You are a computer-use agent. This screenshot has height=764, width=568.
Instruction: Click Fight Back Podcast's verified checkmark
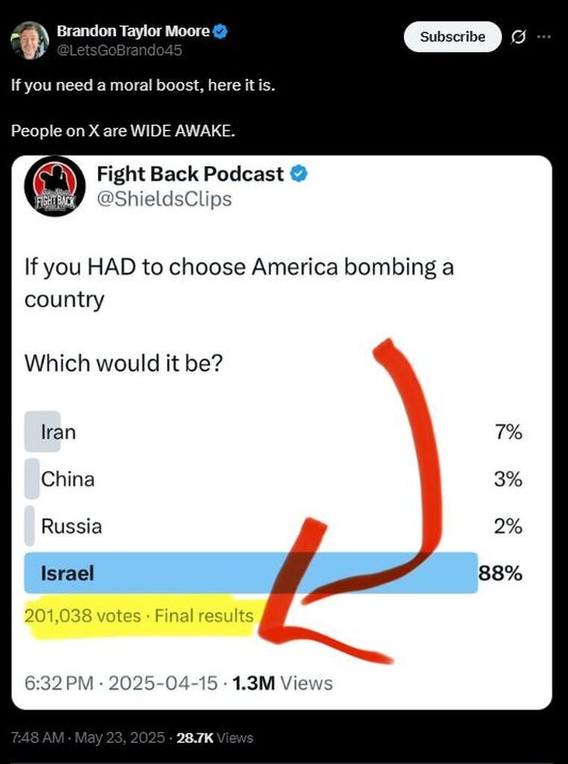point(299,173)
